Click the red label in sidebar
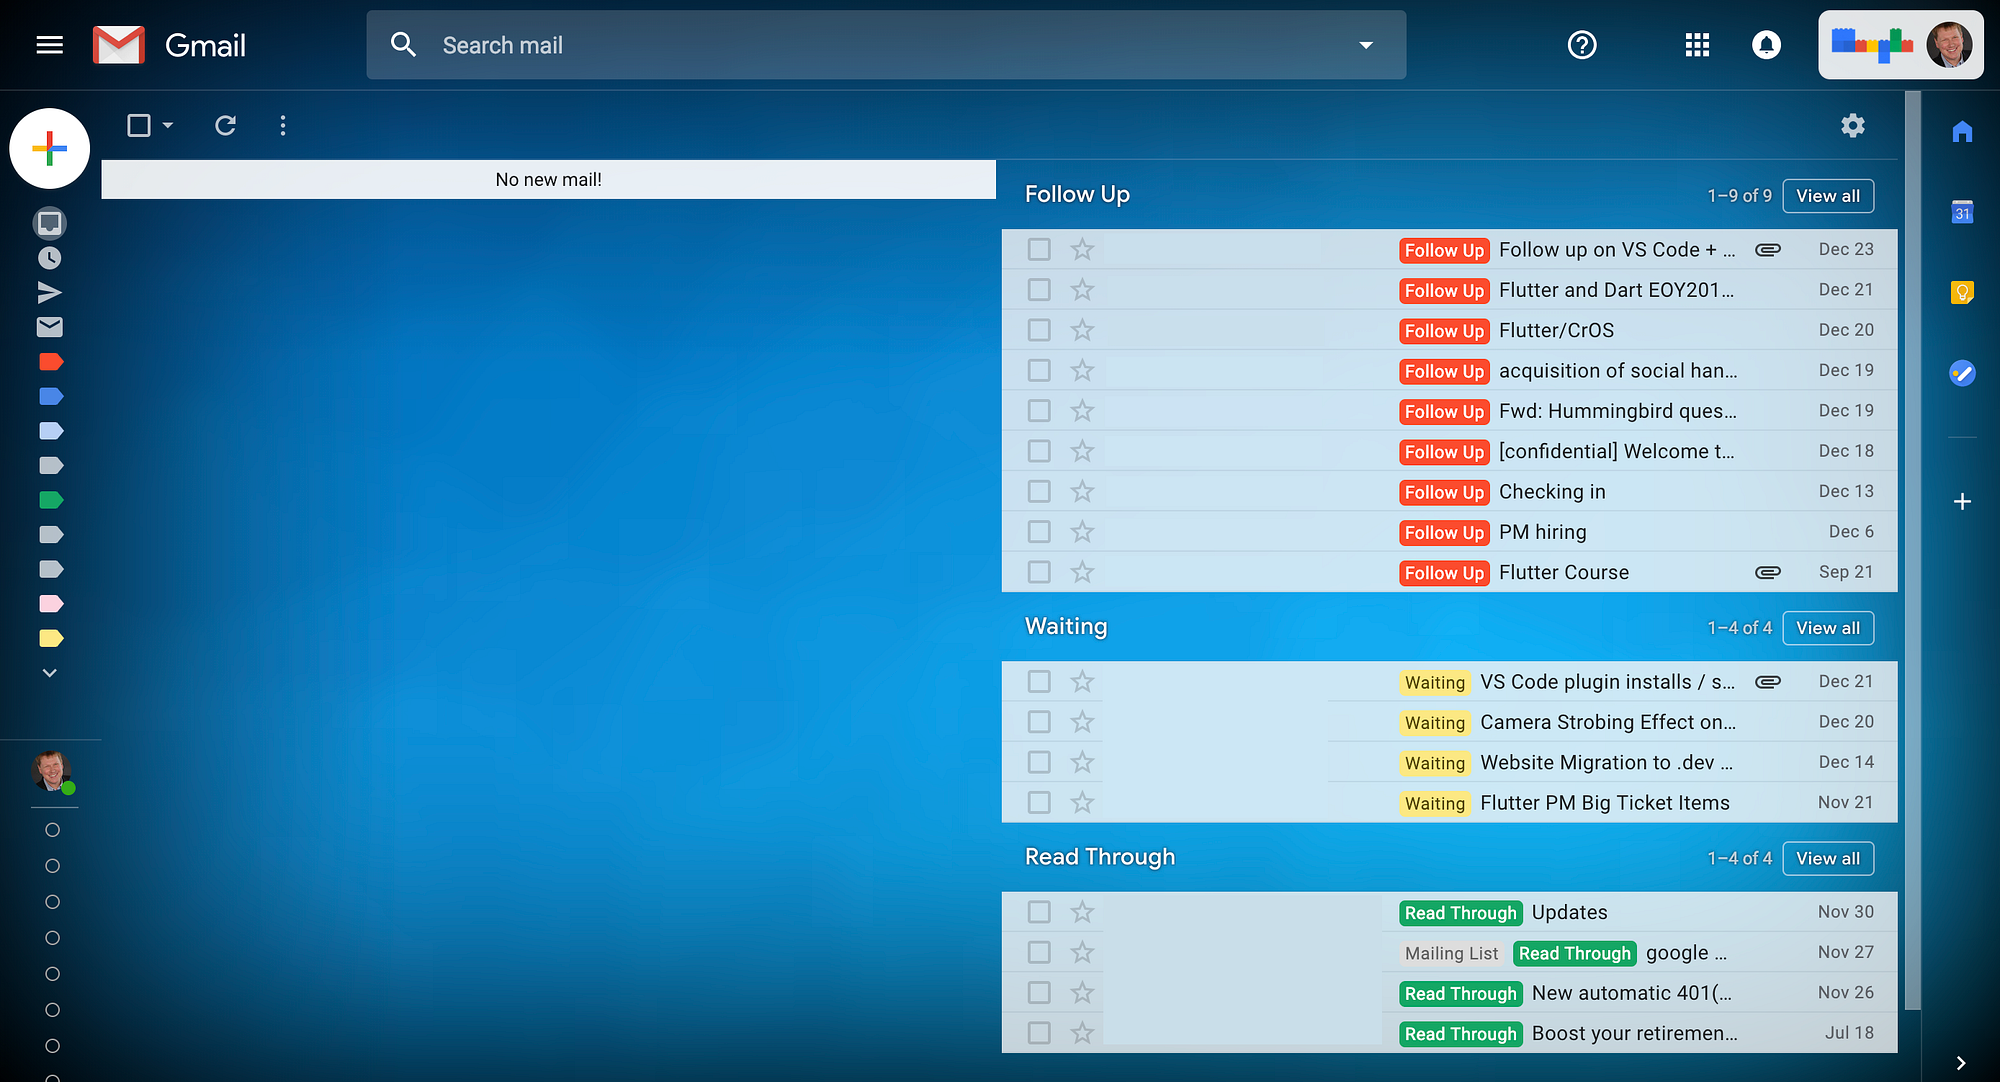The image size is (2000, 1082). [x=51, y=362]
